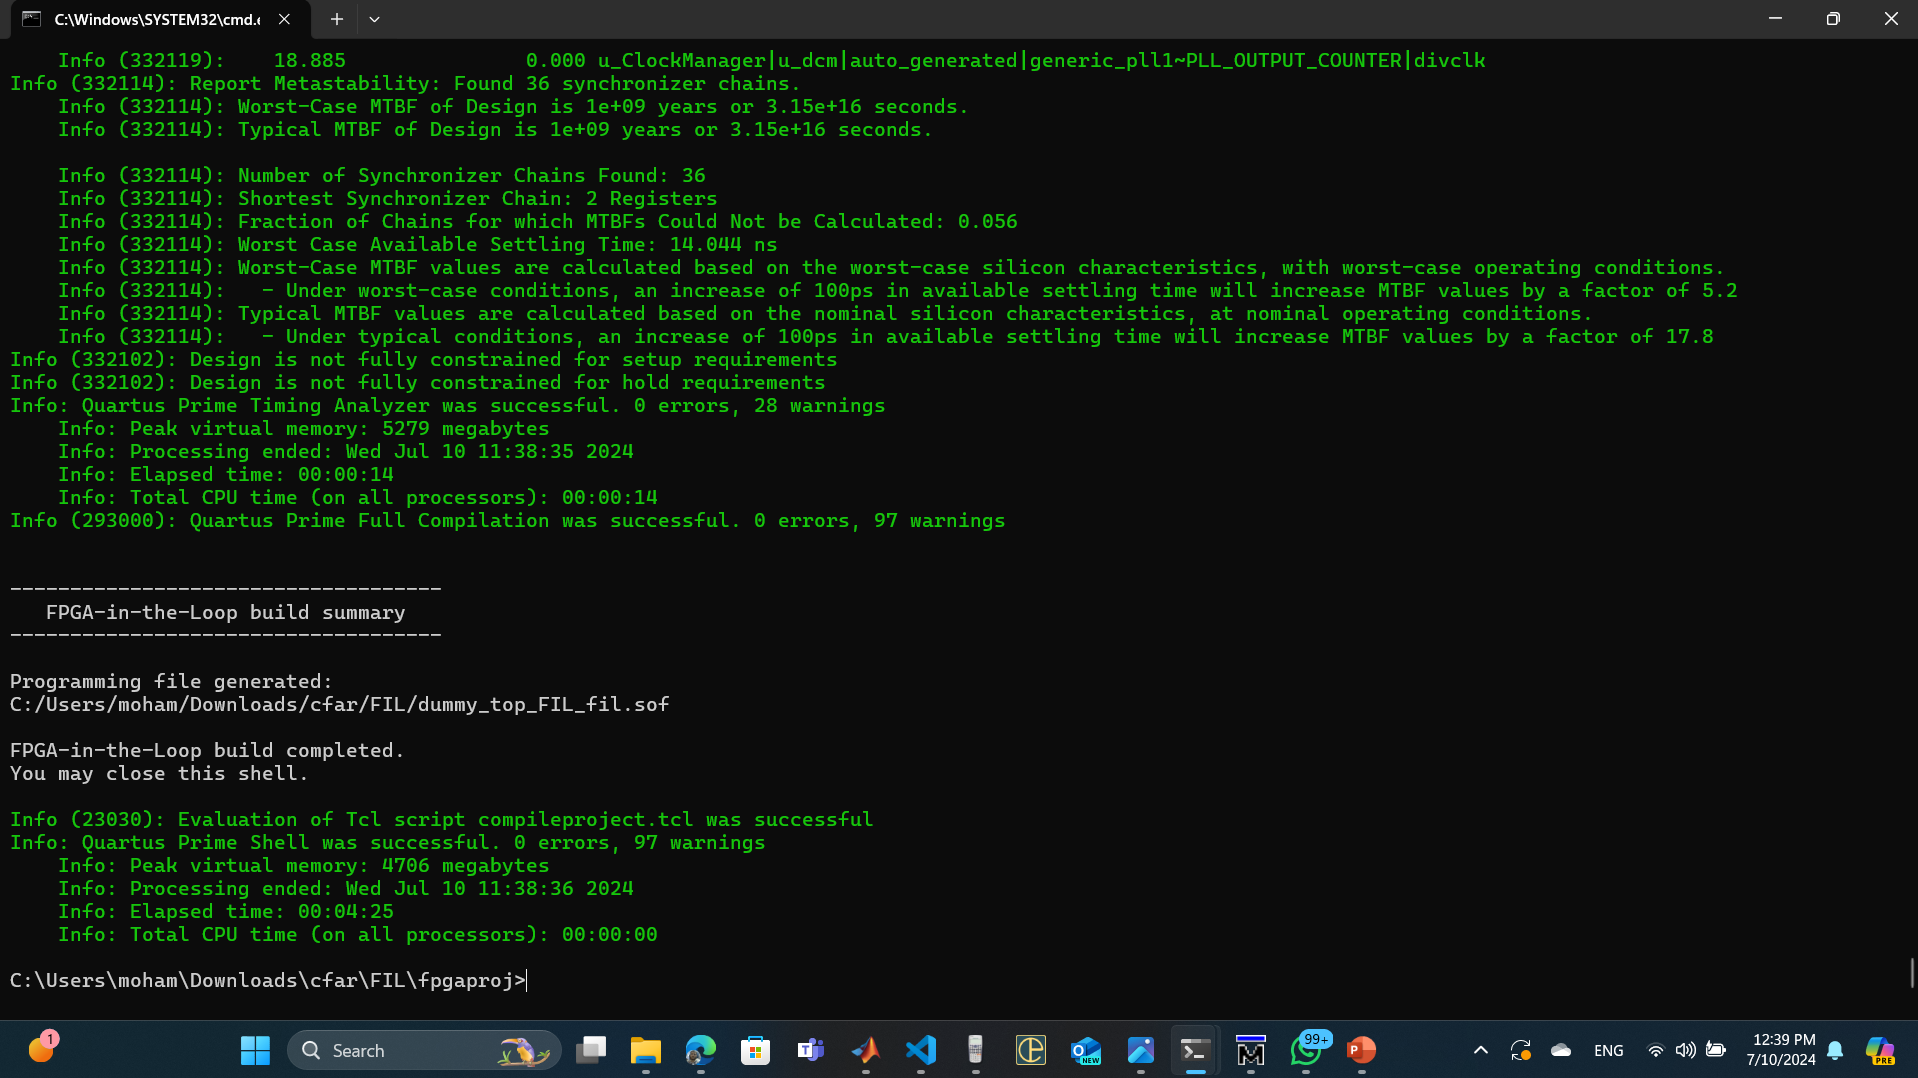This screenshot has width=1918, height=1078.
Task: Click 'Evaluation of Tcl script compileproject.tcl' line
Action: pyautogui.click(x=441, y=819)
